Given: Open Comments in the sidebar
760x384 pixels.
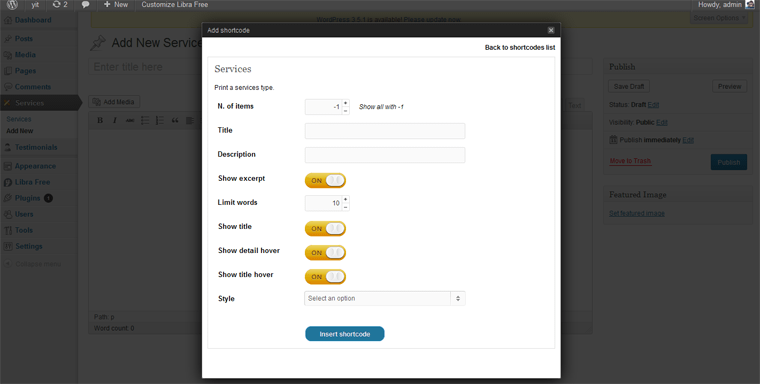Looking at the screenshot, I should coord(32,87).
